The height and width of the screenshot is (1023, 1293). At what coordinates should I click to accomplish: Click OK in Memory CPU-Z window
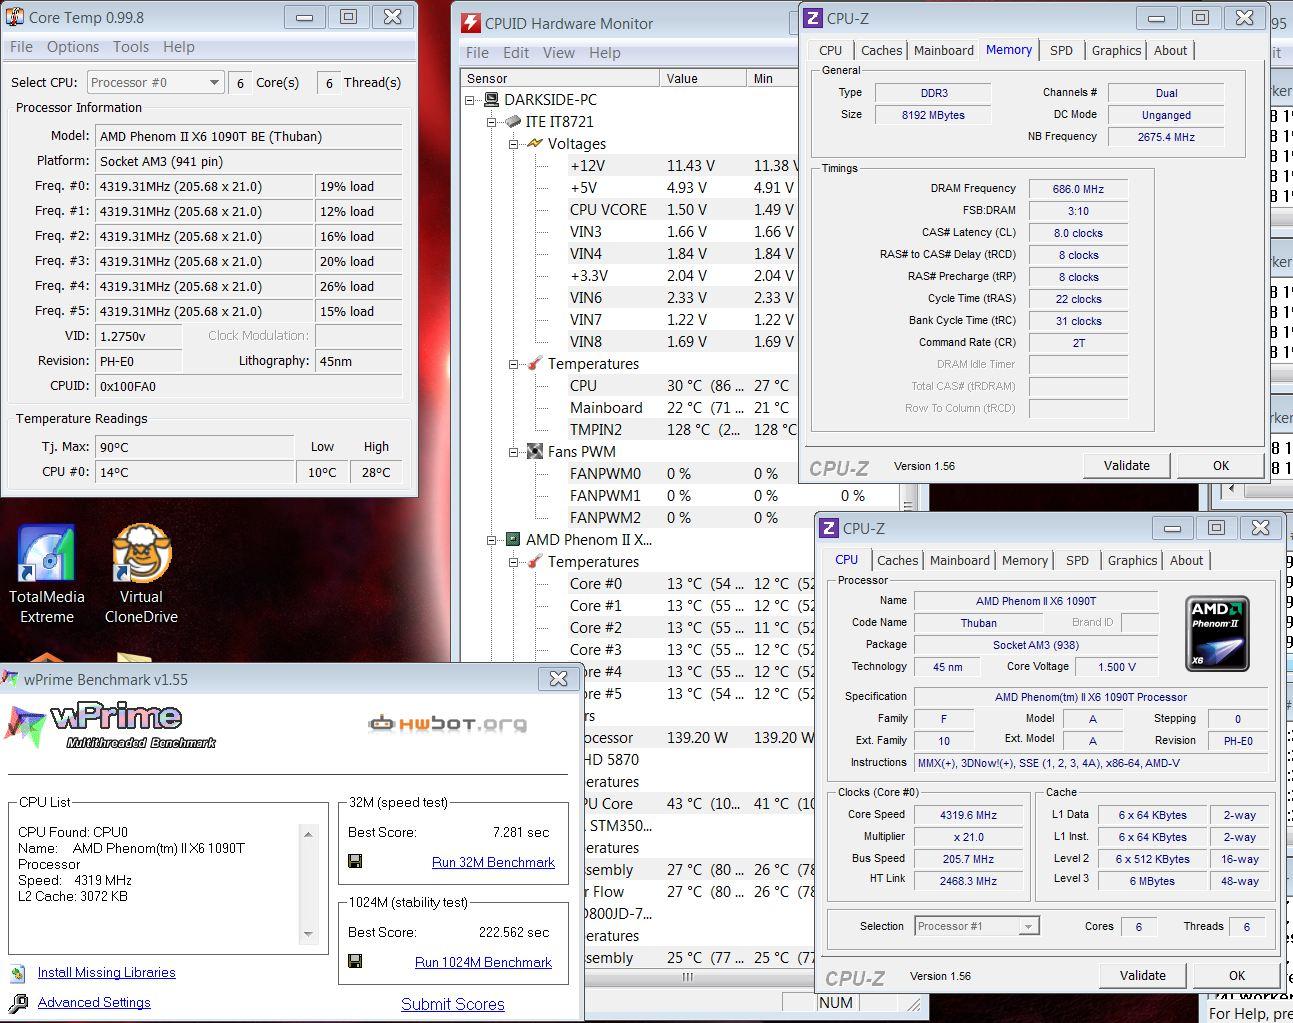click(1221, 465)
